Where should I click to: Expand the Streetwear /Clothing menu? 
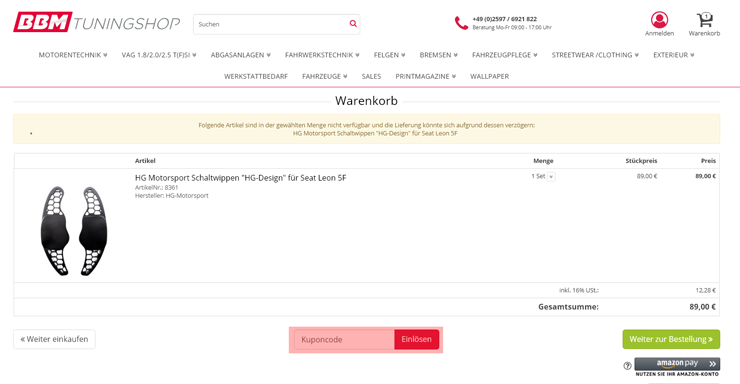tap(595, 55)
